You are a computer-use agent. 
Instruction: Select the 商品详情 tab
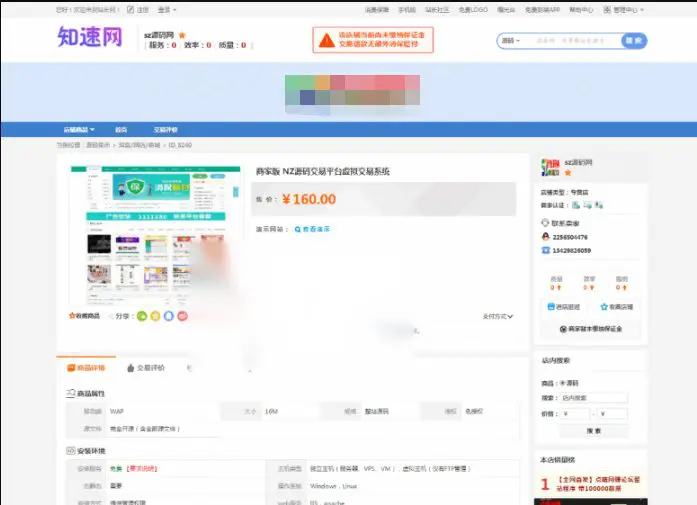pyautogui.click(x=86, y=368)
